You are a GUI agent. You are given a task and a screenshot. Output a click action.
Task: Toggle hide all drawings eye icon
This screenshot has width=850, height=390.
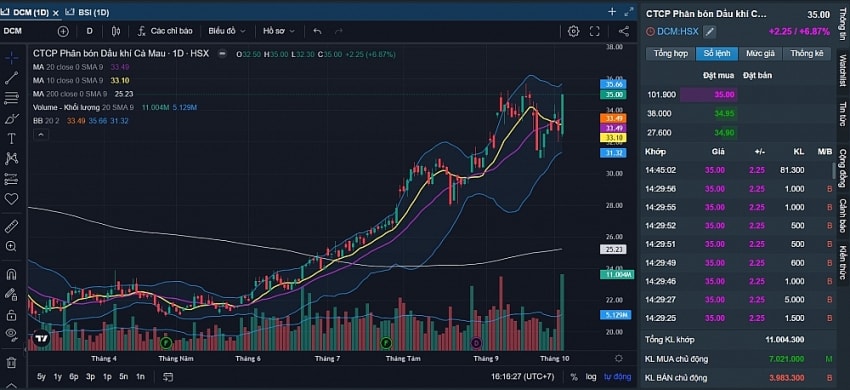(x=11, y=334)
